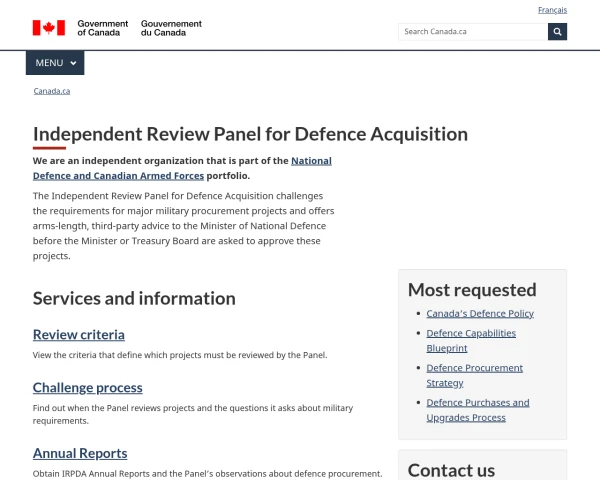Click the Most requested heading
Screen dimensions: 600x480
pos(472,290)
